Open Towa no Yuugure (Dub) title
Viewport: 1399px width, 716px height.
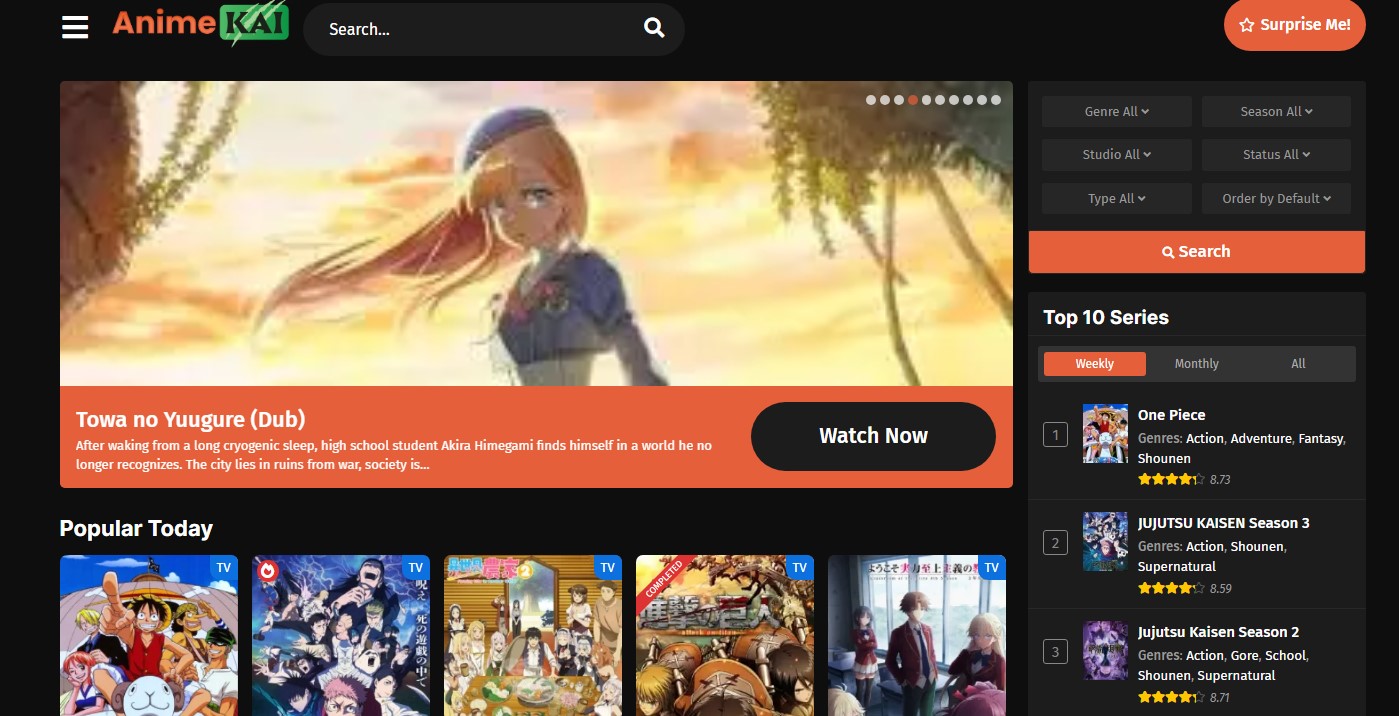tap(190, 419)
